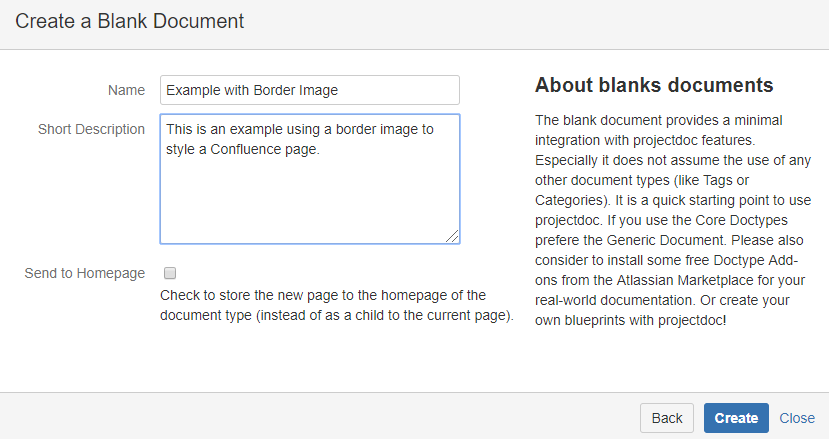Click inside the Short Description text area
The height and width of the screenshot is (439, 829).
point(309,178)
